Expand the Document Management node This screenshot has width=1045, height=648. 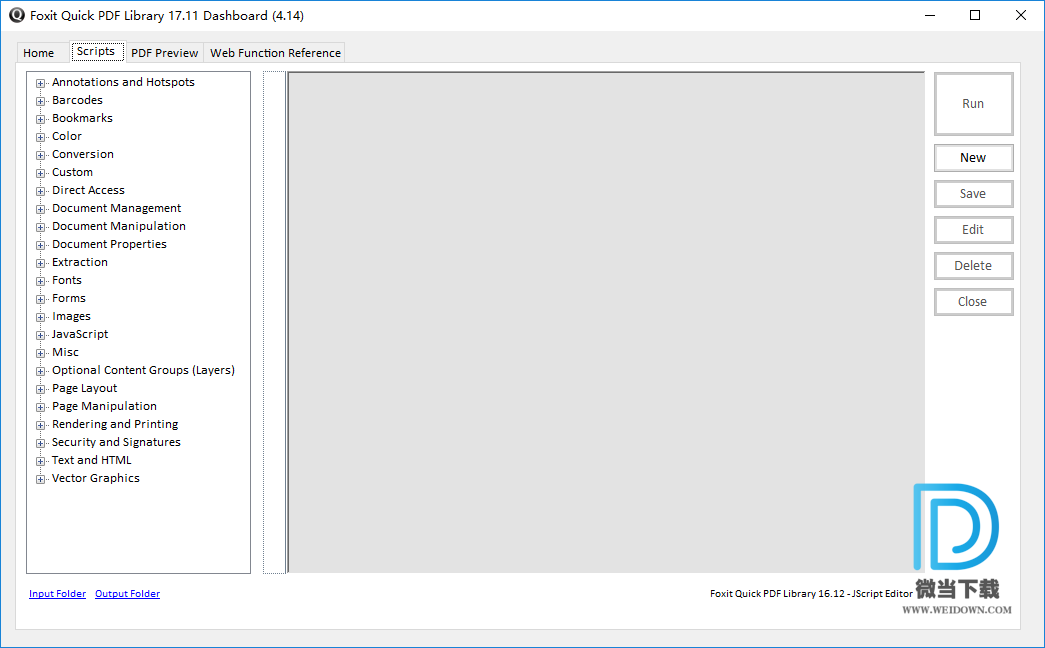point(41,209)
